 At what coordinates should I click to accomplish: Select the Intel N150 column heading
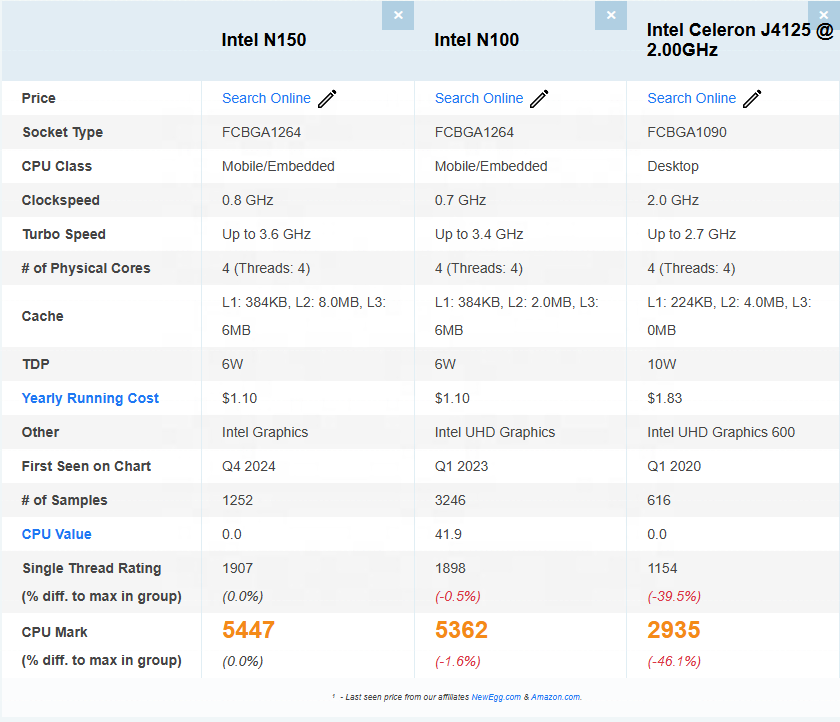coord(264,40)
